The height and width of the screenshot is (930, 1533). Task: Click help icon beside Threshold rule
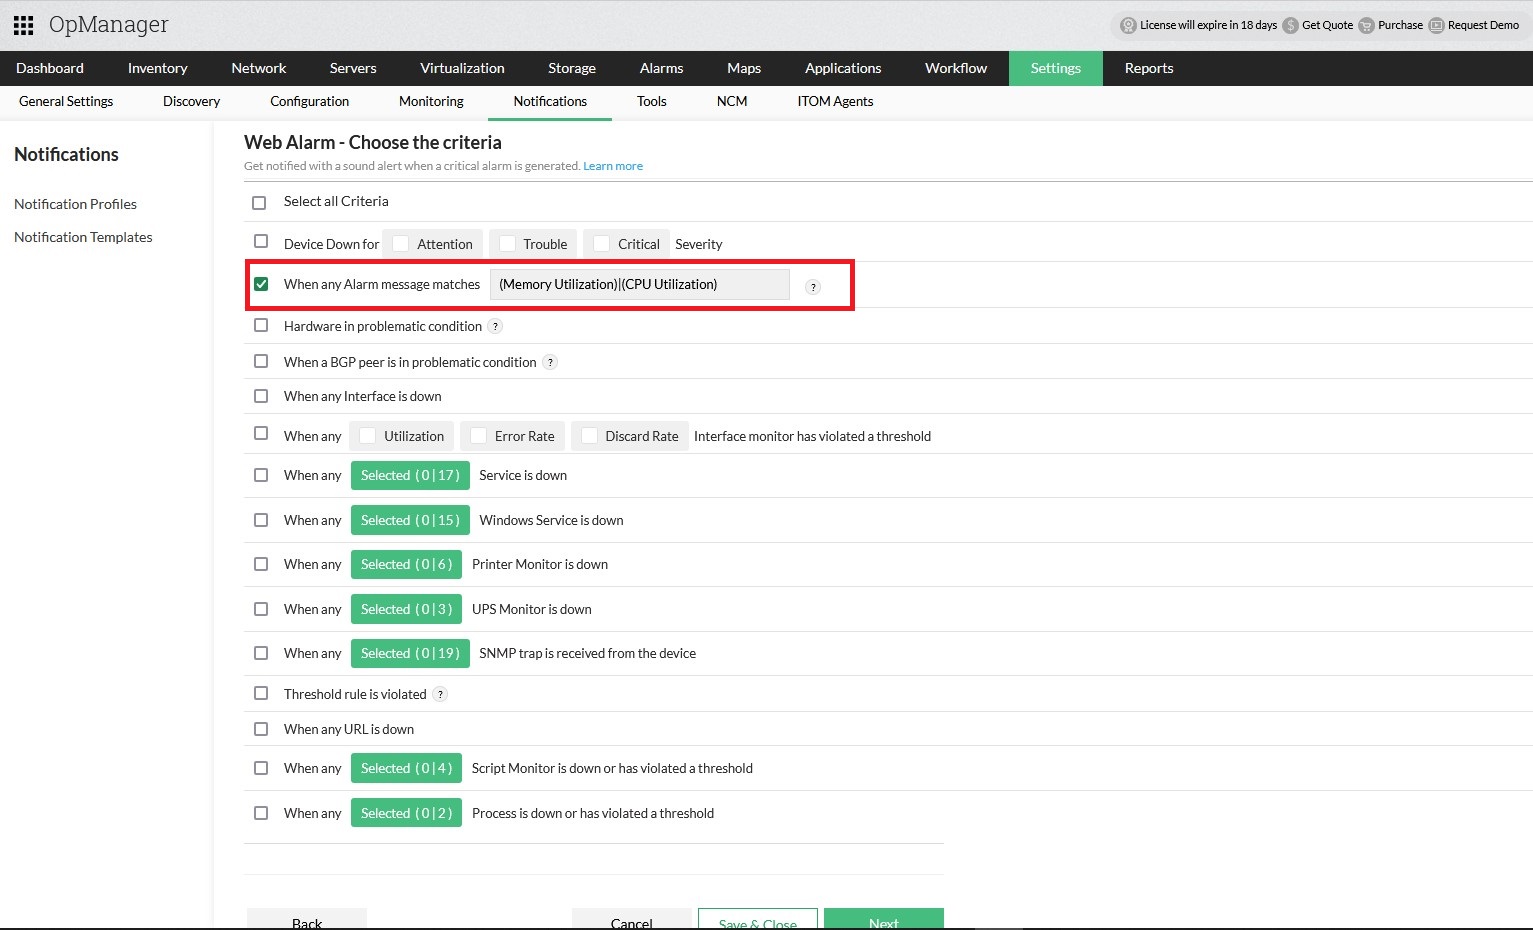(x=440, y=695)
